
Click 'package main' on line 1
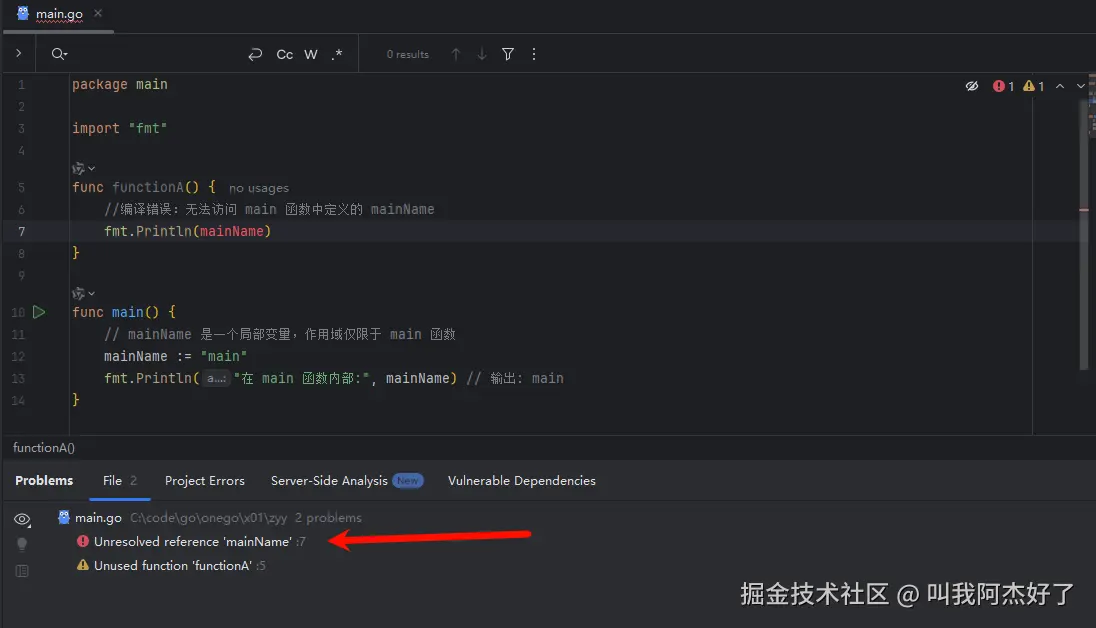point(120,85)
